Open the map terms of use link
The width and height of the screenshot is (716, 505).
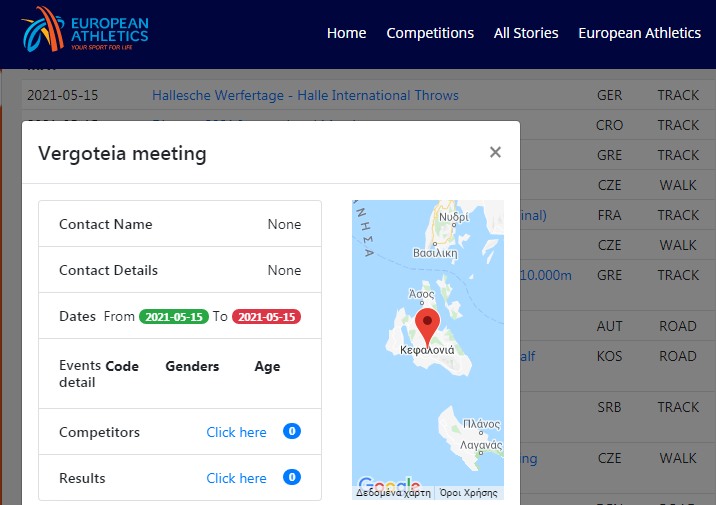[x=470, y=493]
